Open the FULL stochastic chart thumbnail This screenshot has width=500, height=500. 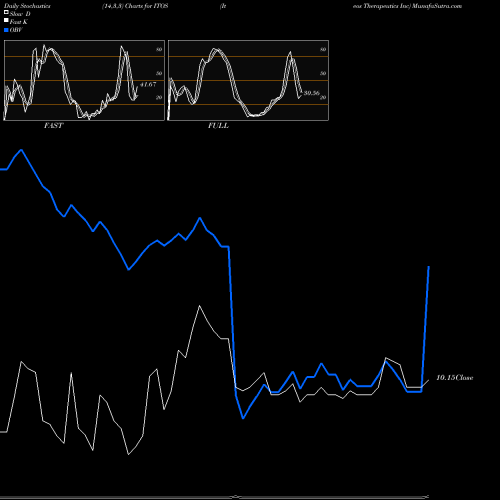point(248,80)
